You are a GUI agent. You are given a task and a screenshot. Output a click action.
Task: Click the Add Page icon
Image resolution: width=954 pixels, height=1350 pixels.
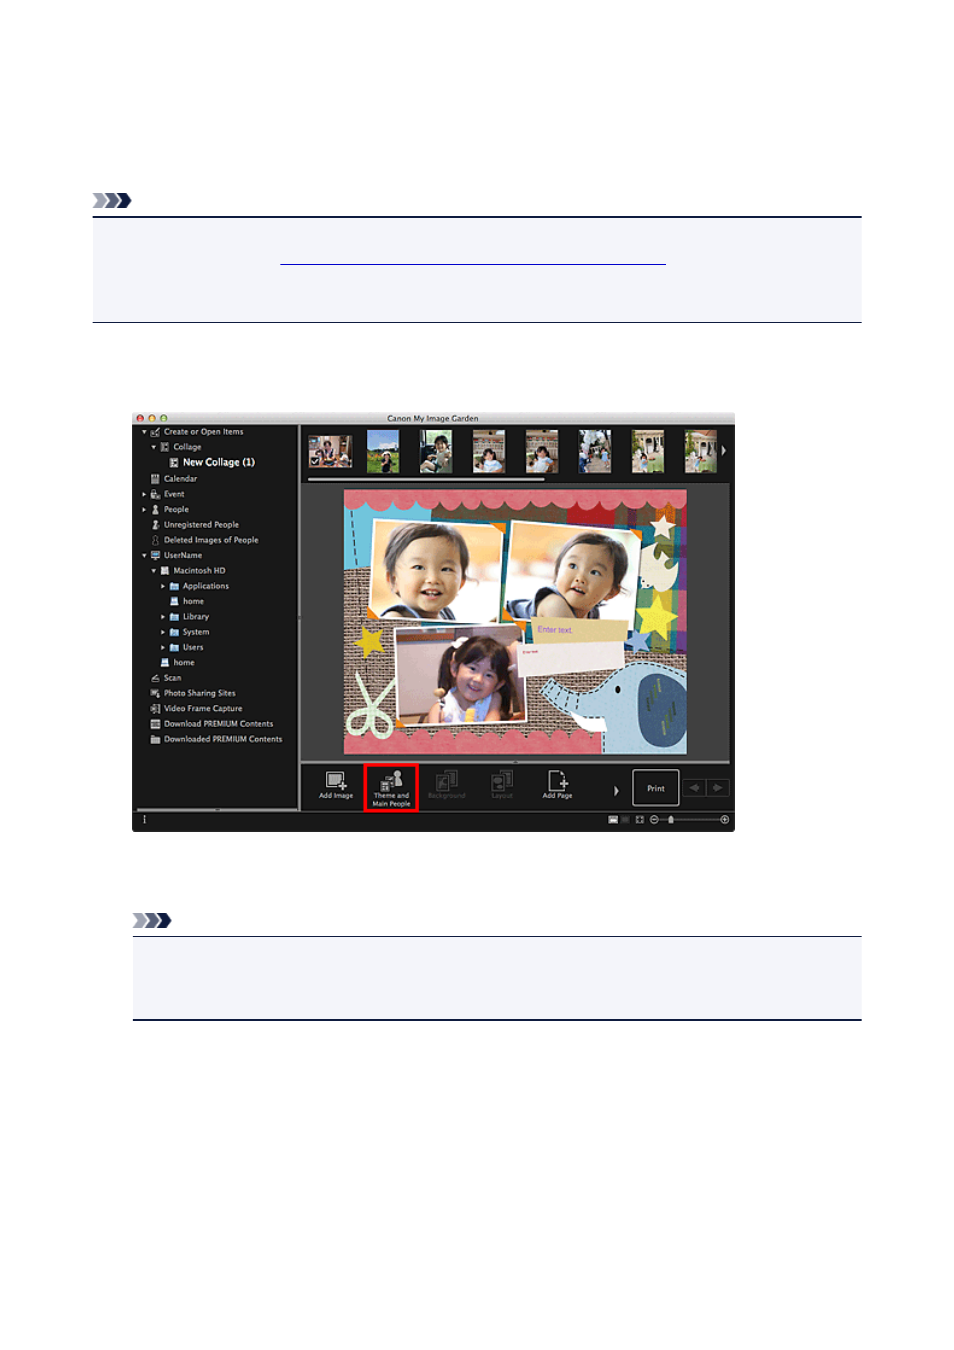[x=557, y=785]
